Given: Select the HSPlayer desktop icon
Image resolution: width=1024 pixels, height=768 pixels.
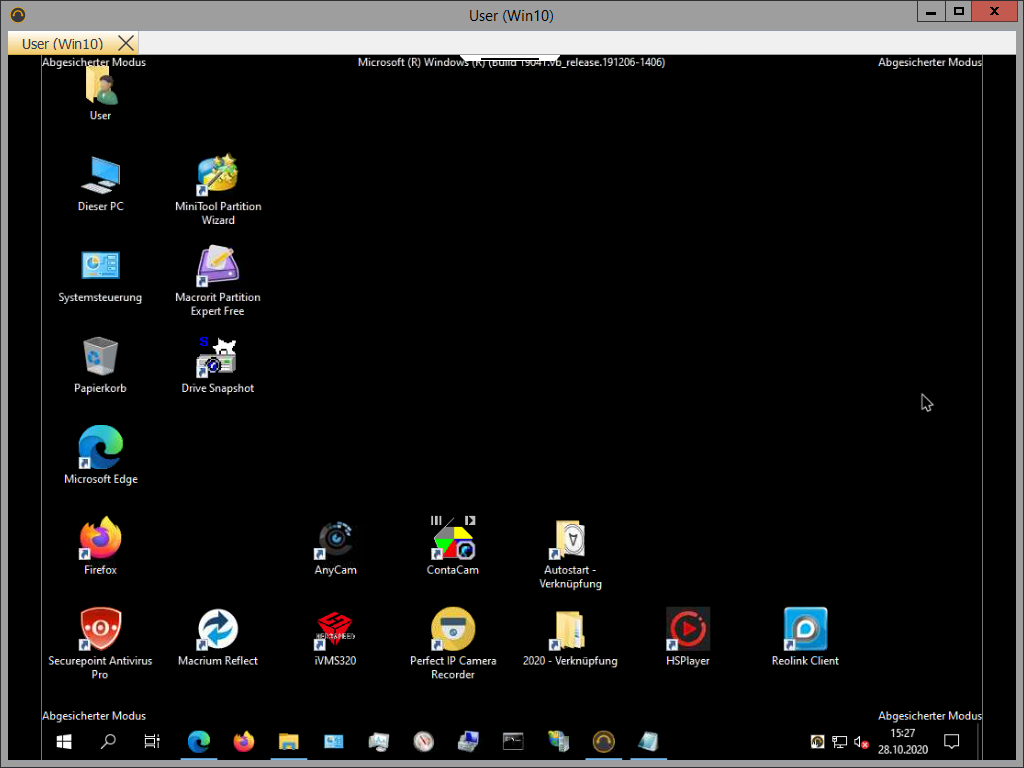Looking at the screenshot, I should 688,631.
